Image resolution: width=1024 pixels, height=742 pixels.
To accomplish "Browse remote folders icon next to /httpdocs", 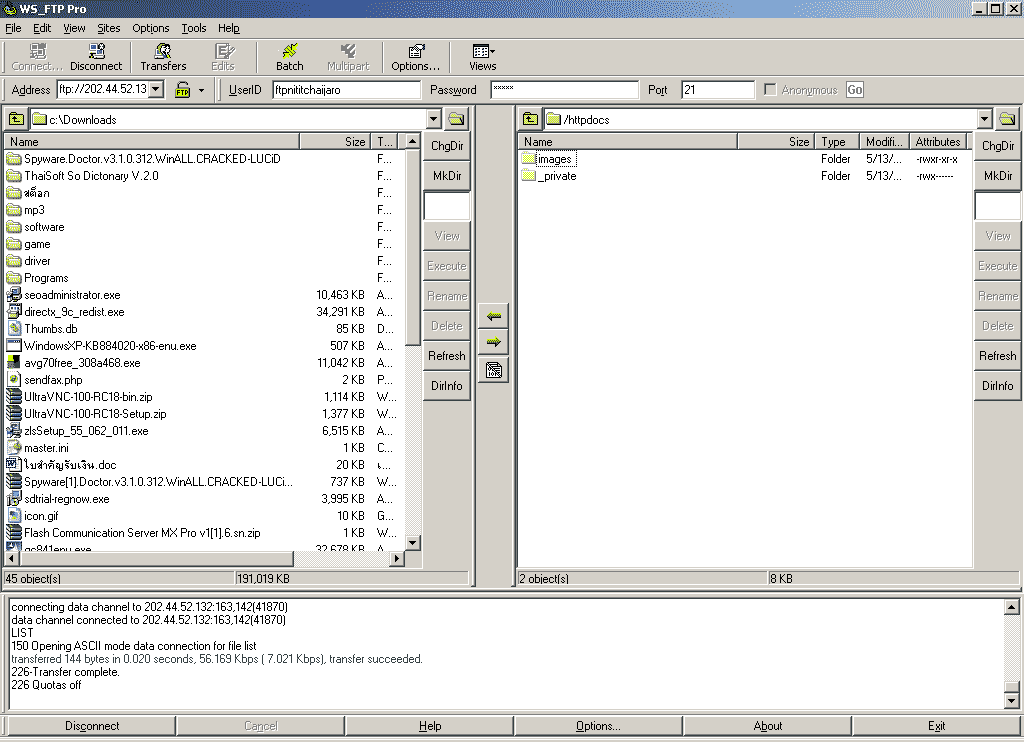I will (x=1008, y=119).
